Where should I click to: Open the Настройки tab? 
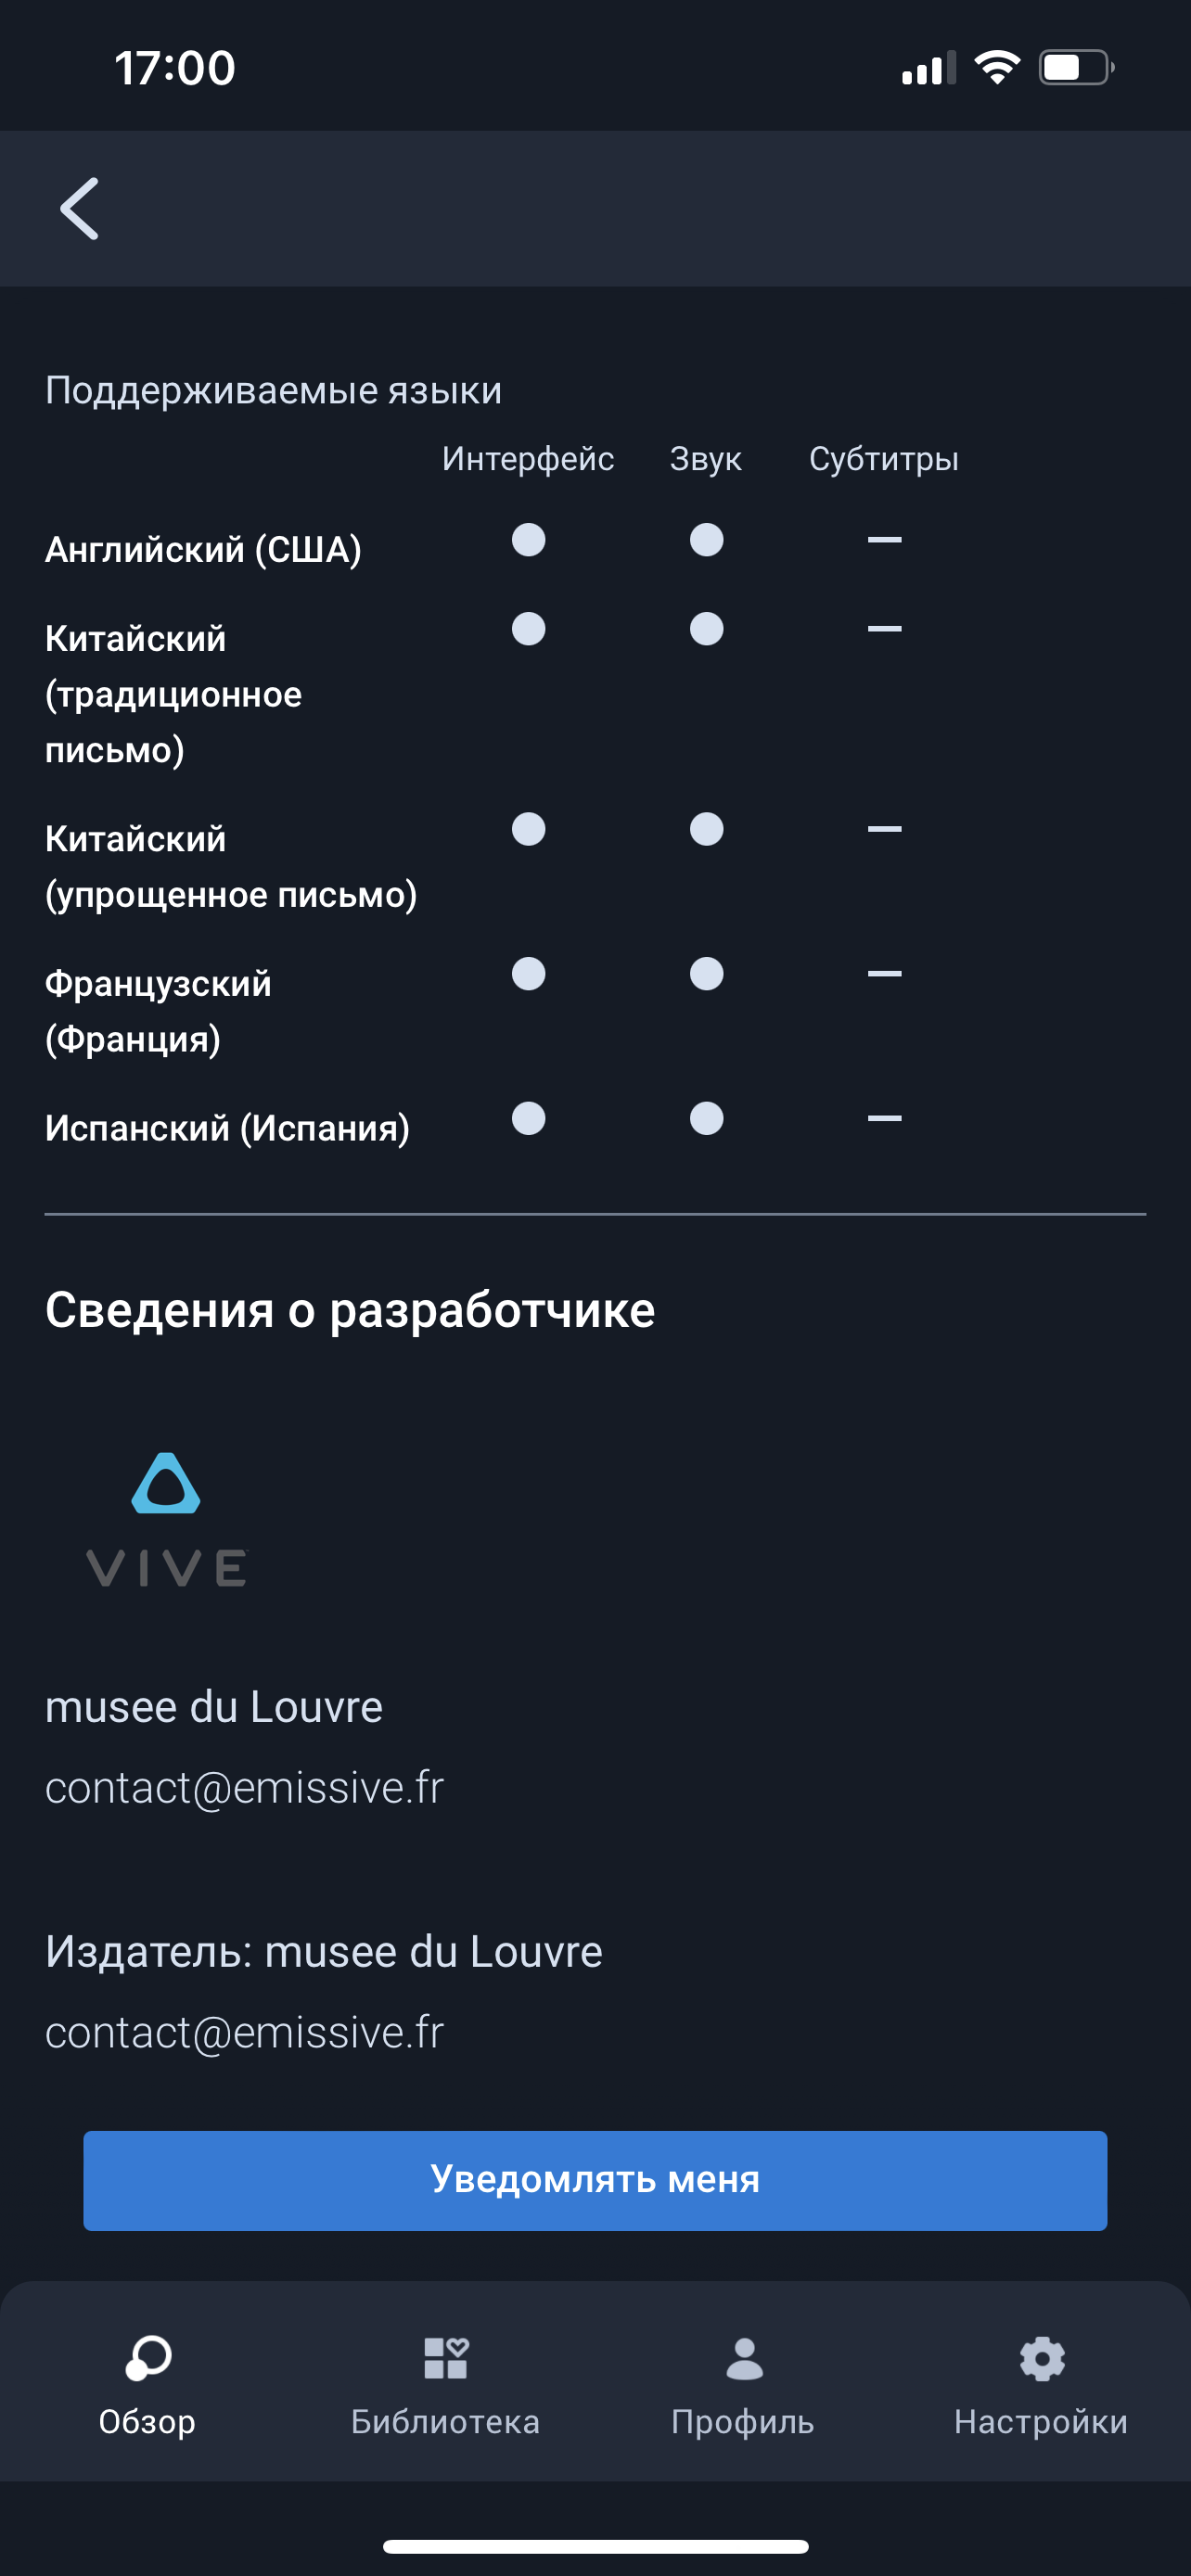[x=1041, y=2384]
